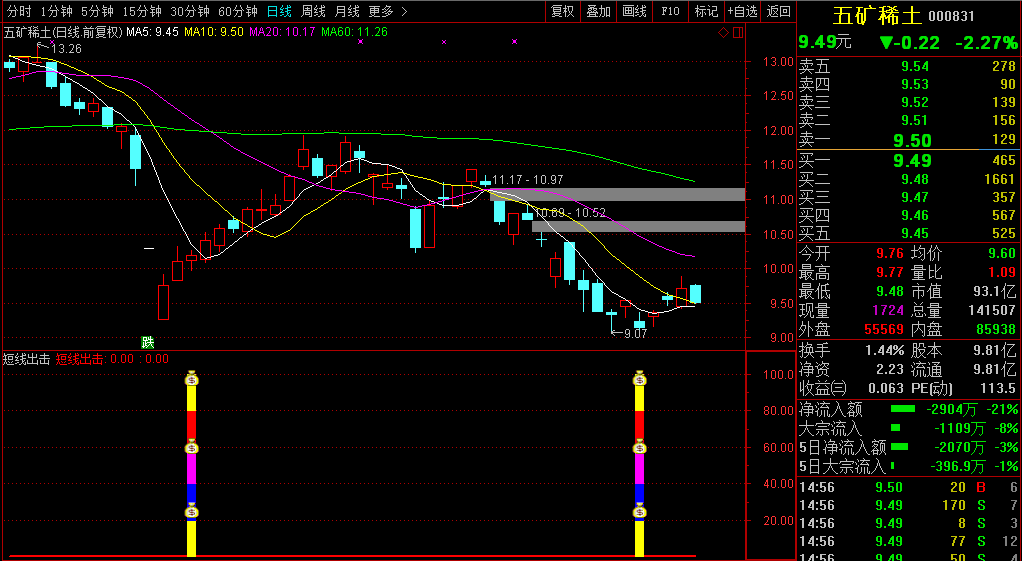Toggle 复权 price adjustment
This screenshot has width=1022, height=561.
[x=563, y=11]
